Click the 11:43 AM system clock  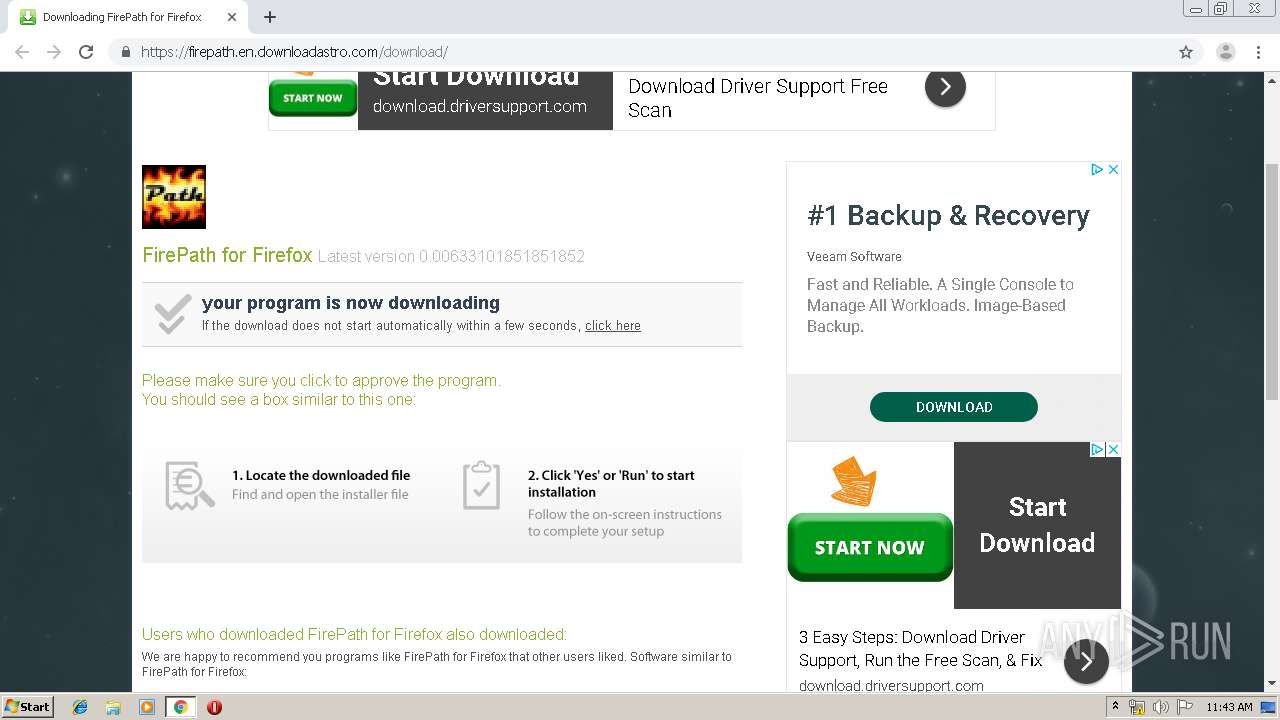coord(1229,707)
